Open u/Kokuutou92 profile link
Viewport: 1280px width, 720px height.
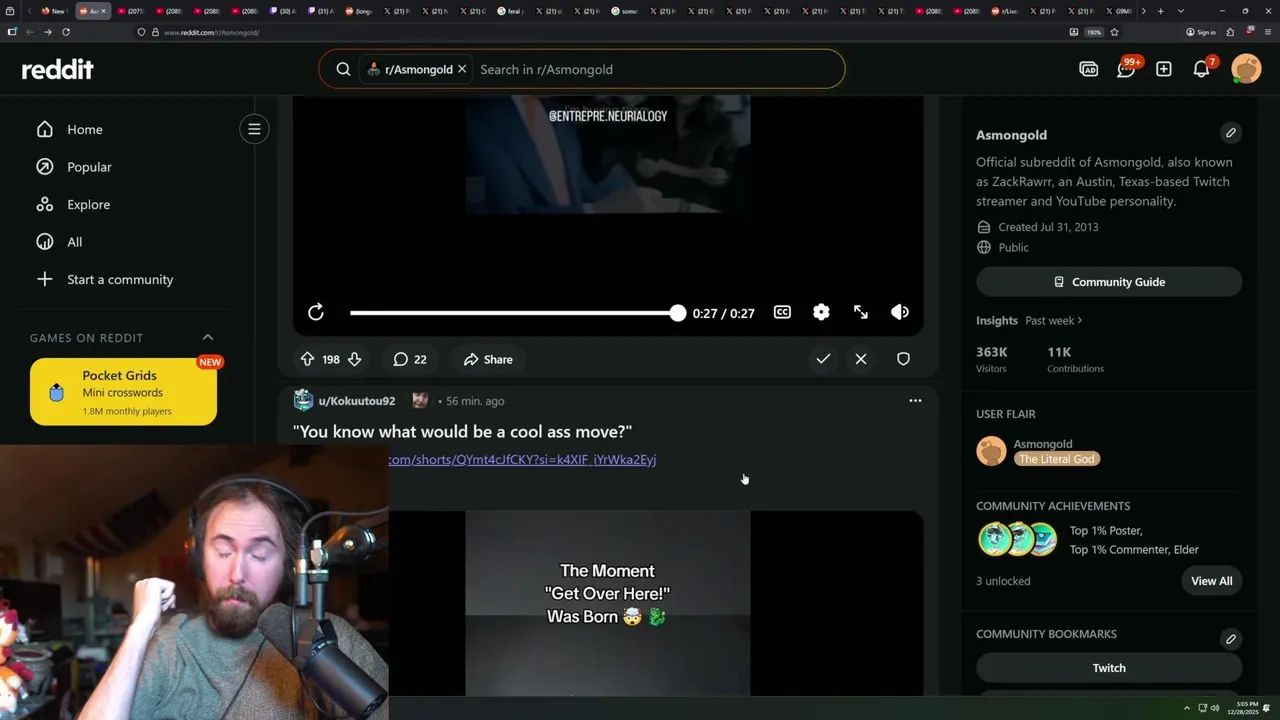coord(356,401)
